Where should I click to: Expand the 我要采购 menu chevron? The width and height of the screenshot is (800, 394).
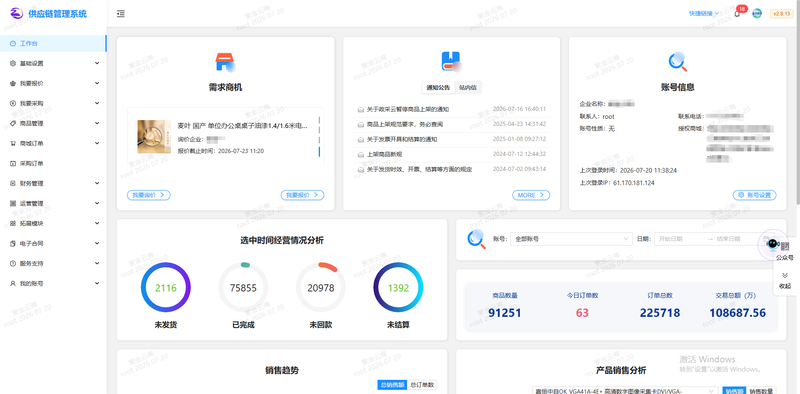click(x=97, y=103)
